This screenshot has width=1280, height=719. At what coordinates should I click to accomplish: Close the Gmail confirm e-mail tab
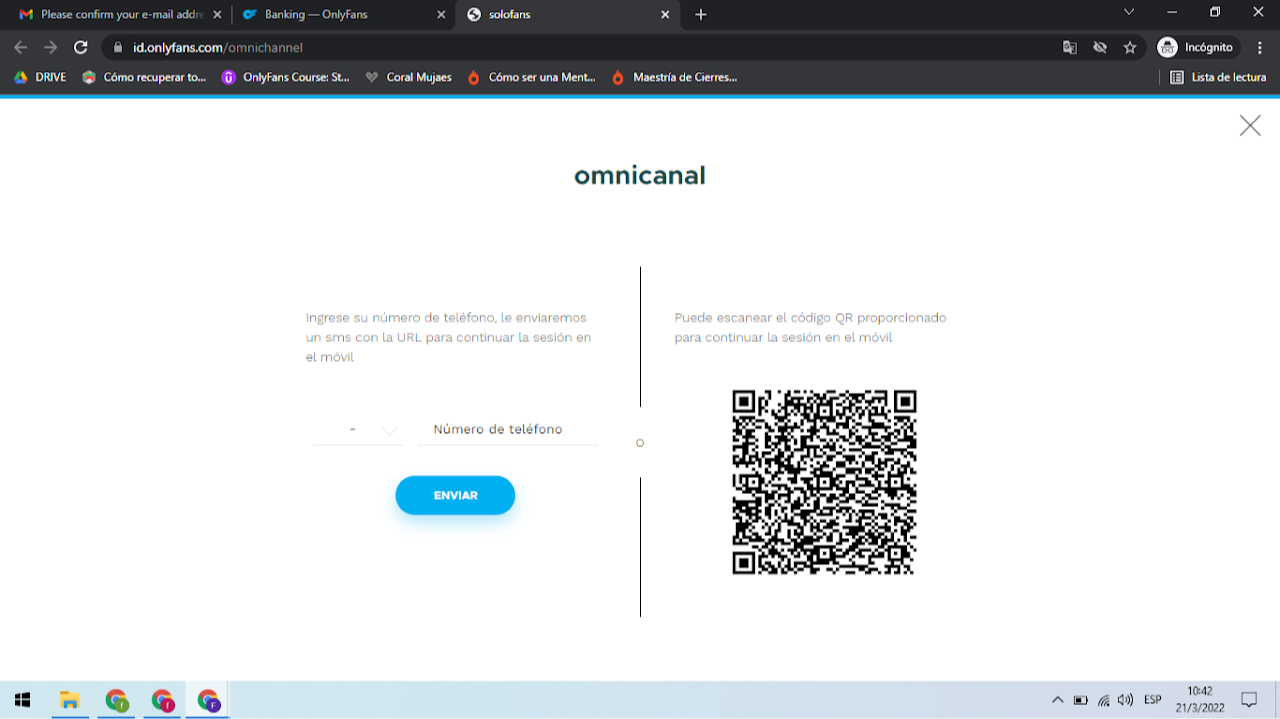coord(217,15)
